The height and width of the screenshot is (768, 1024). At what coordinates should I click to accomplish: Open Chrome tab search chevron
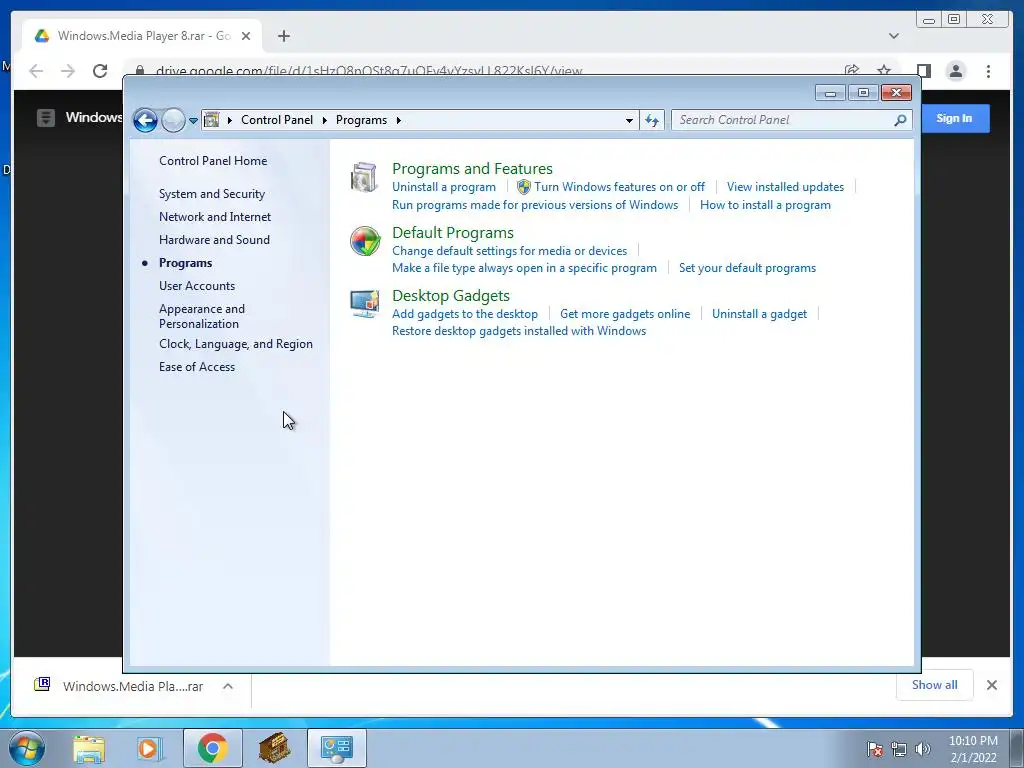pyautogui.click(x=894, y=36)
